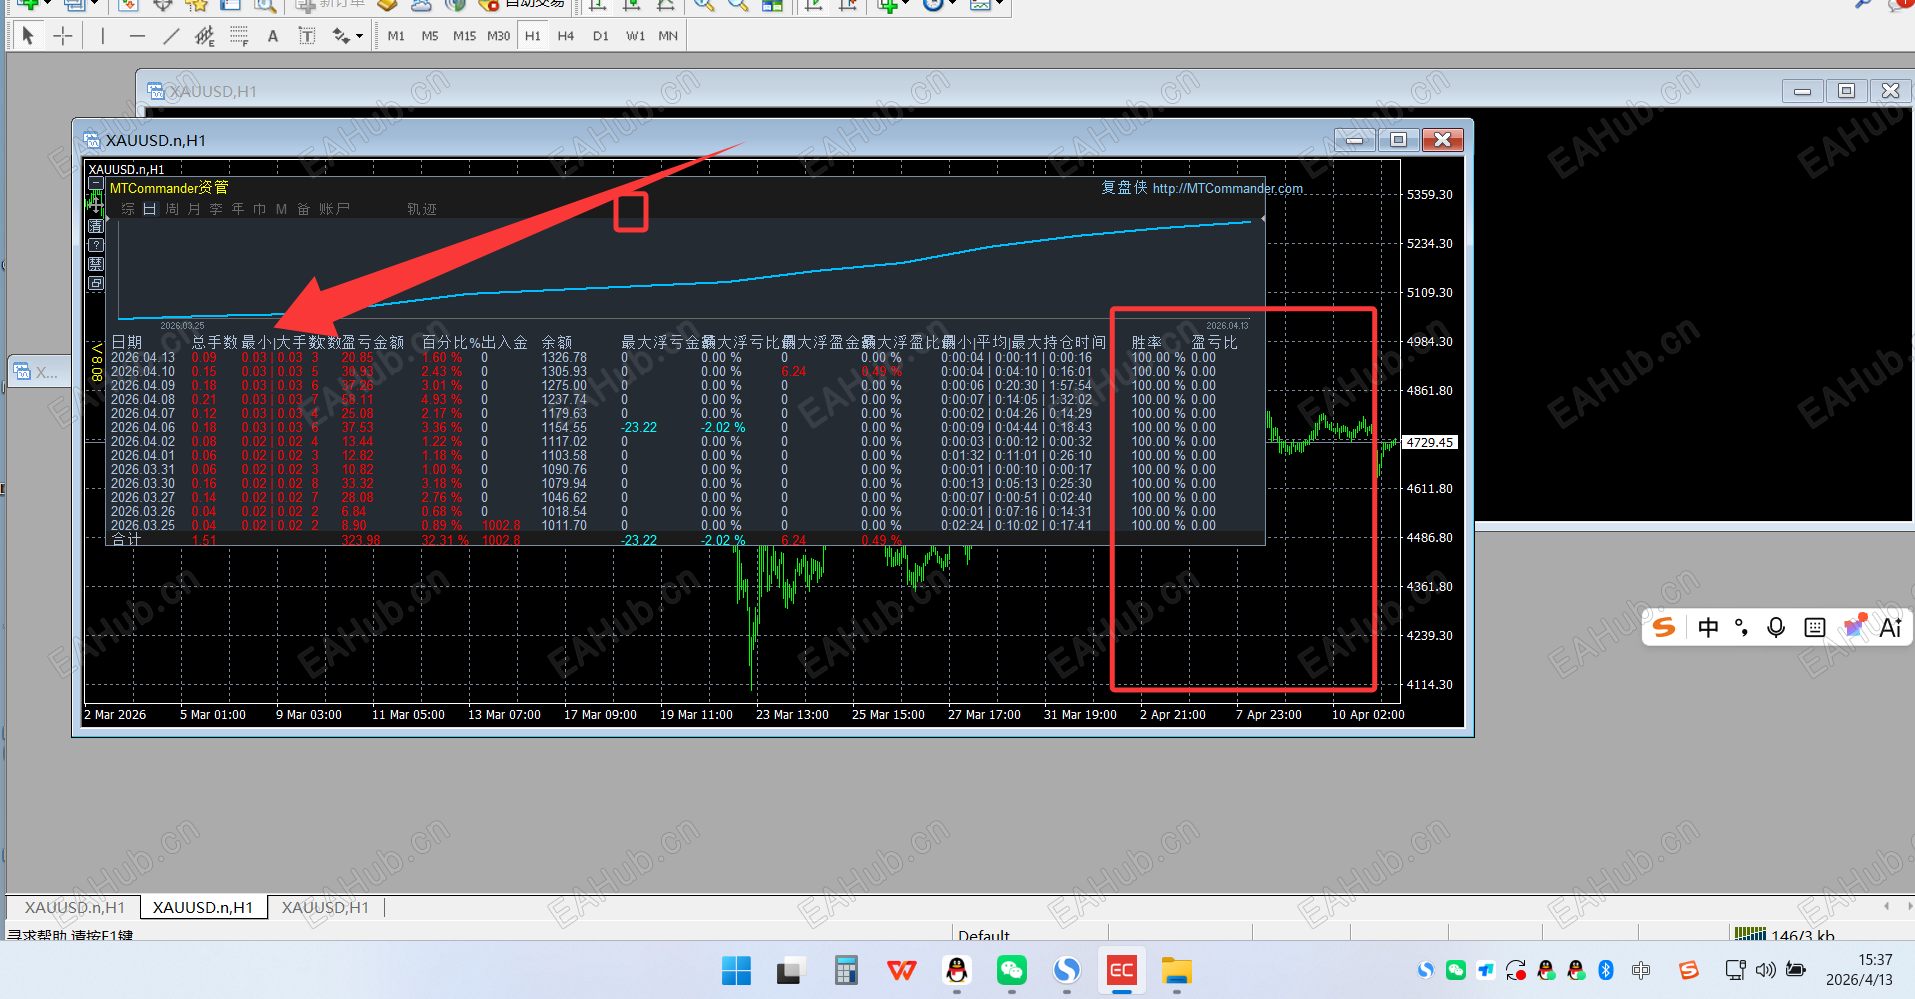Select the 月 monthly statistics tab
1915x999 pixels.
[x=194, y=209]
